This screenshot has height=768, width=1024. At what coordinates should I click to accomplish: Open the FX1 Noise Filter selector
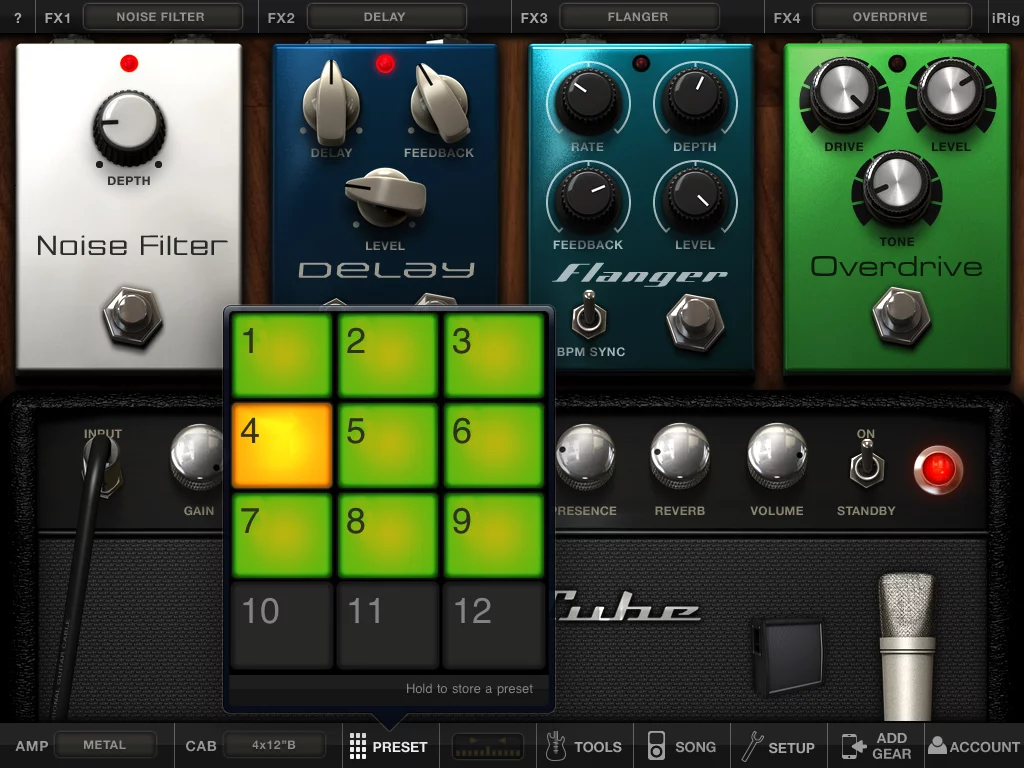(x=161, y=16)
